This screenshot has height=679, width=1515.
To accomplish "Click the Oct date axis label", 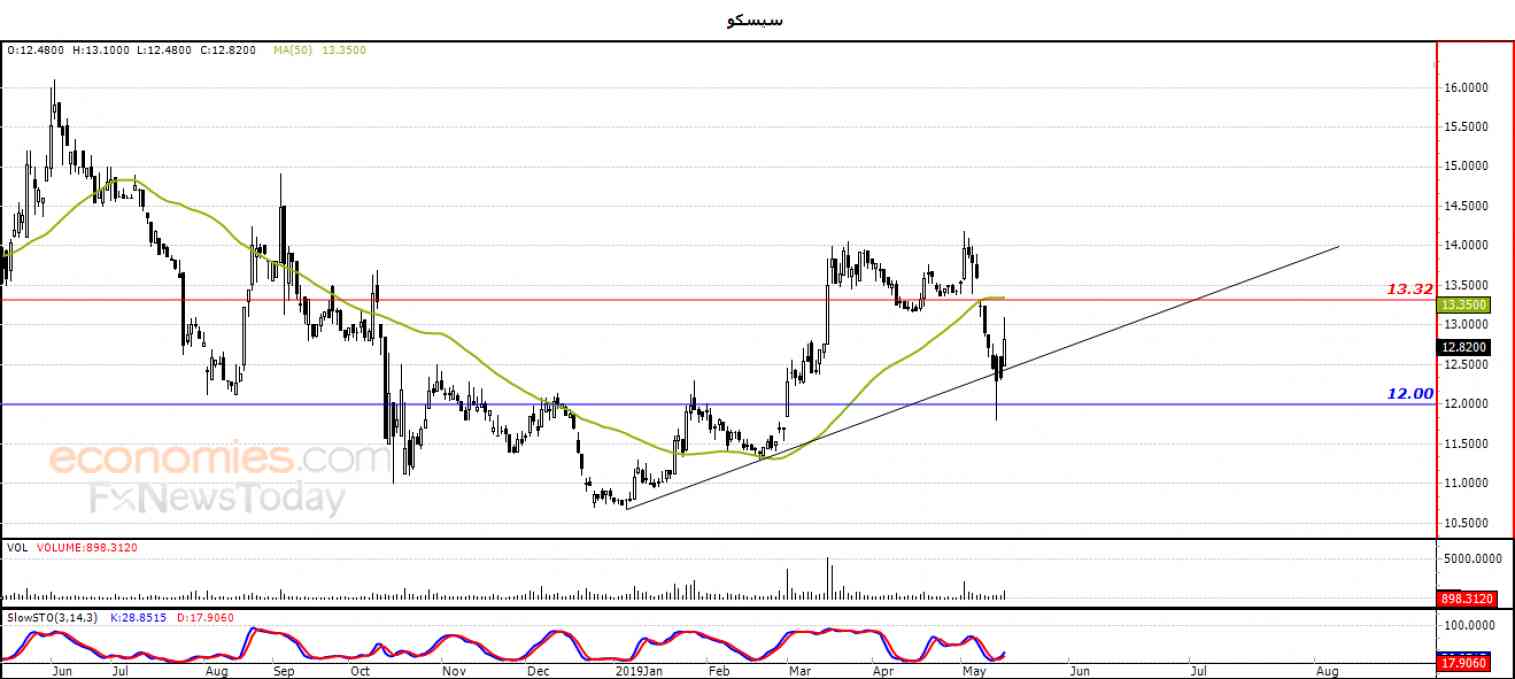I will [361, 670].
